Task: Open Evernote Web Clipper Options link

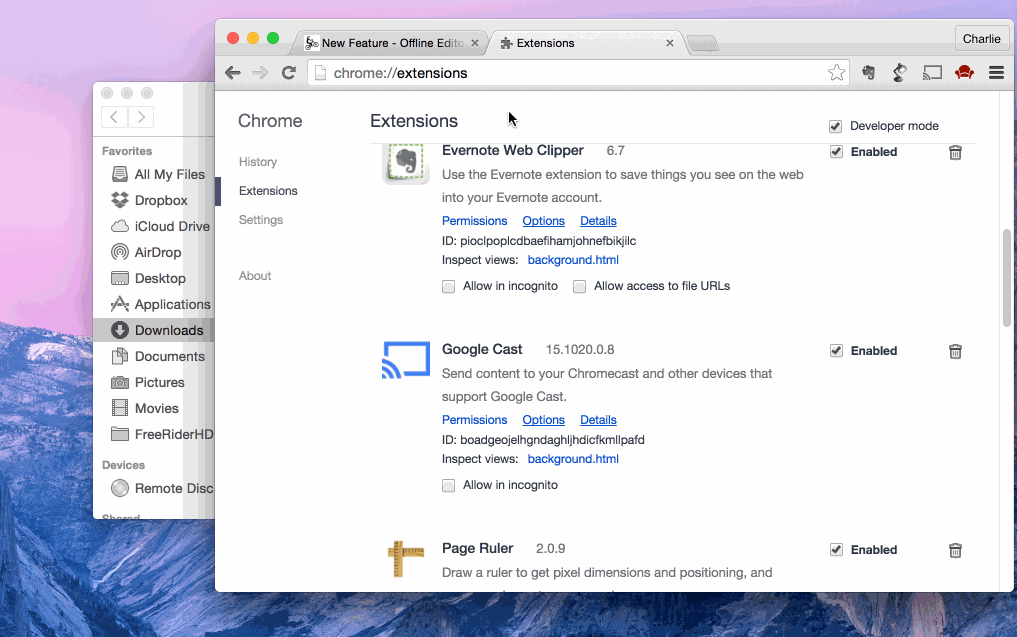Action: point(544,221)
